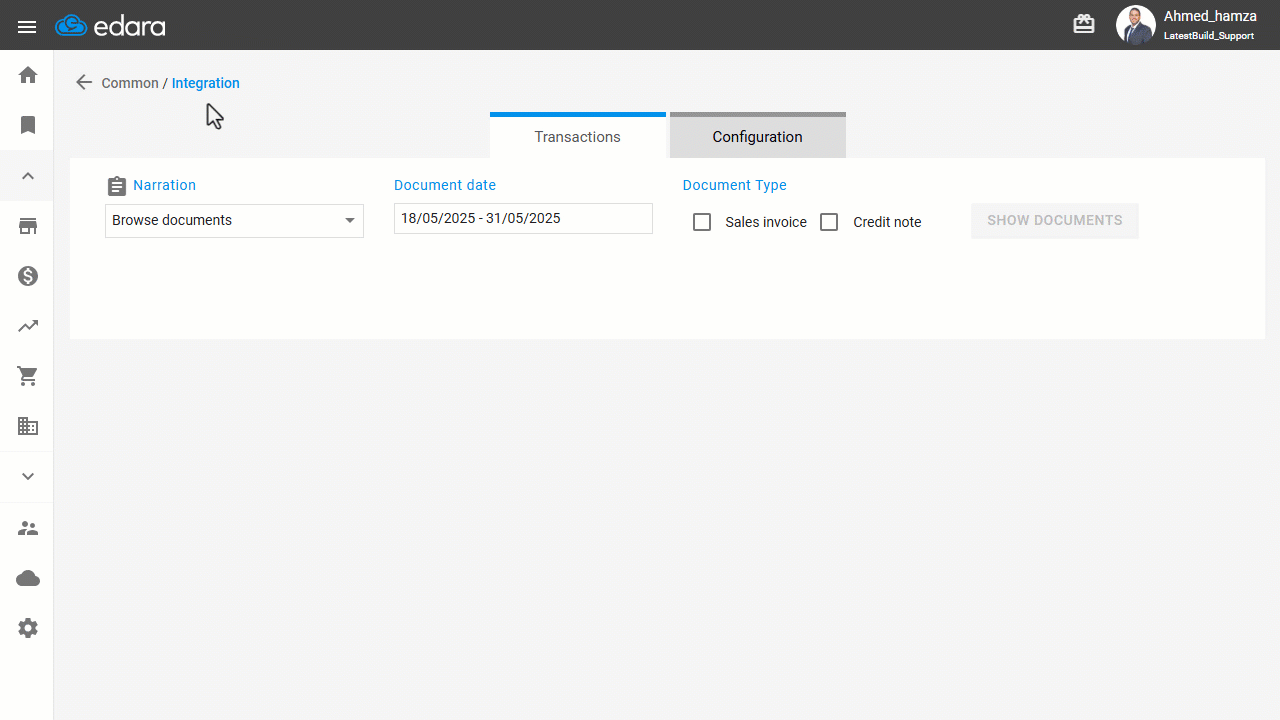
Task: Click the LatestBuild_Support account label
Action: tap(1209, 36)
